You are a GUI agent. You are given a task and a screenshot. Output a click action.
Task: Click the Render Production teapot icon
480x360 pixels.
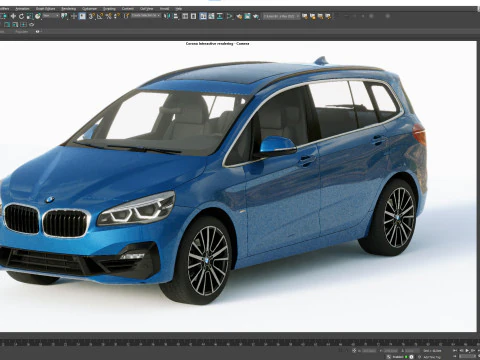click(256, 16)
